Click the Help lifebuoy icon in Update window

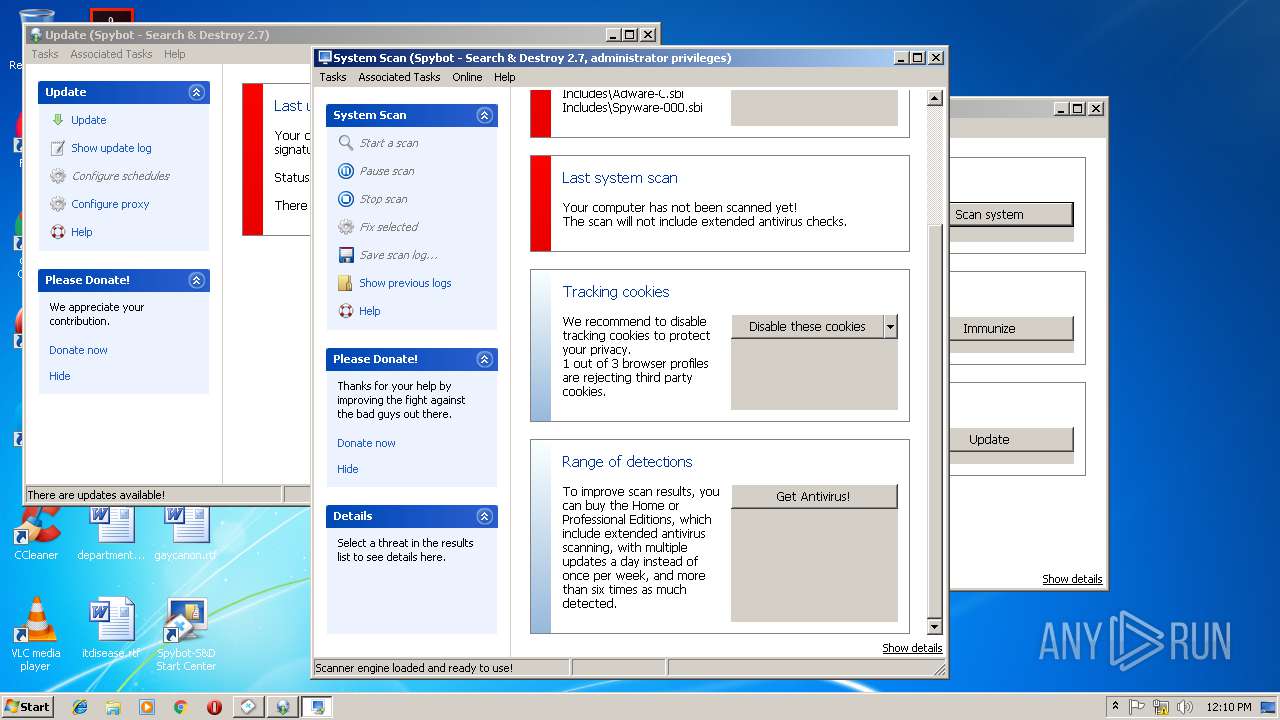(58, 232)
